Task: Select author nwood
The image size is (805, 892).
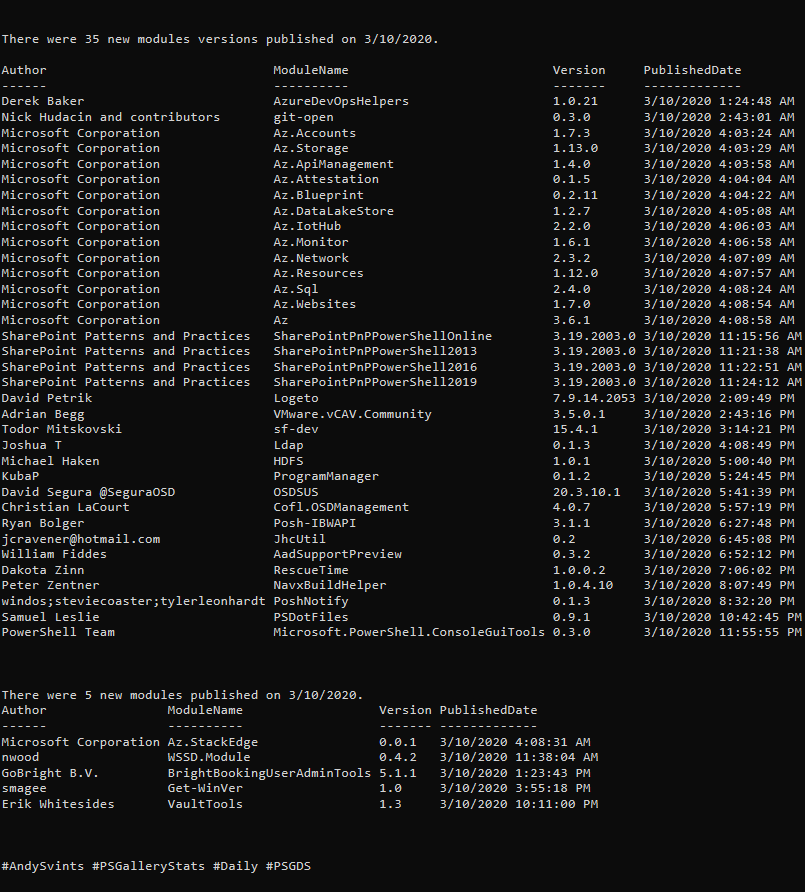Action: [20, 757]
